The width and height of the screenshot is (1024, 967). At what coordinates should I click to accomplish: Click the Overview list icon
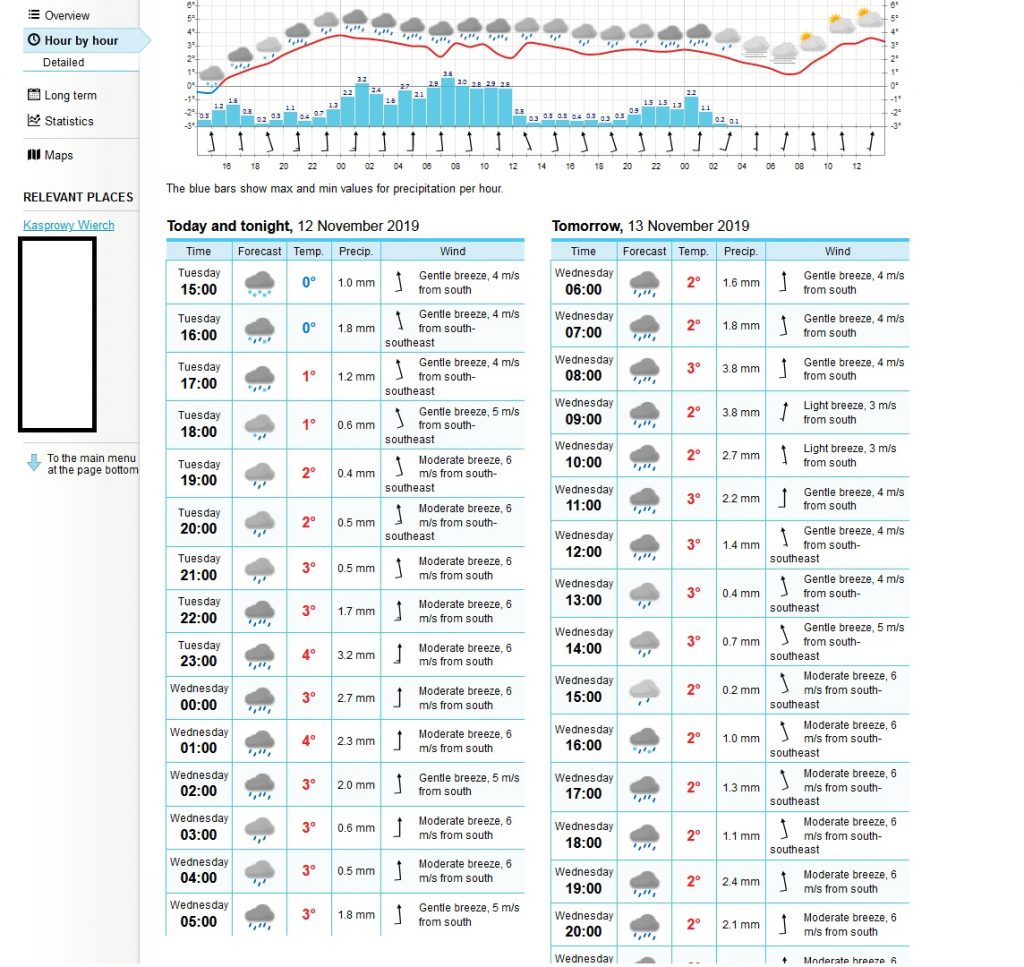pos(33,14)
